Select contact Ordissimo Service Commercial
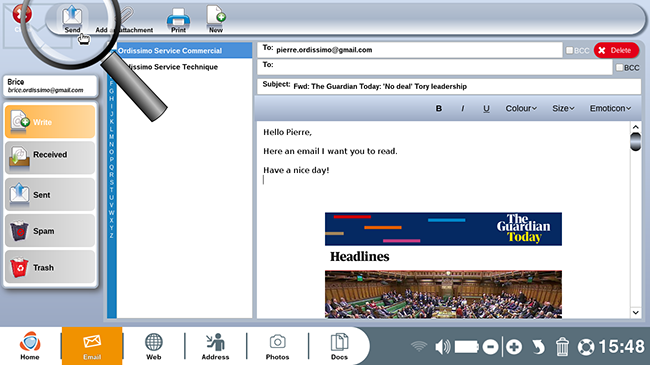Screen dimensions: 650x365 coord(184,51)
